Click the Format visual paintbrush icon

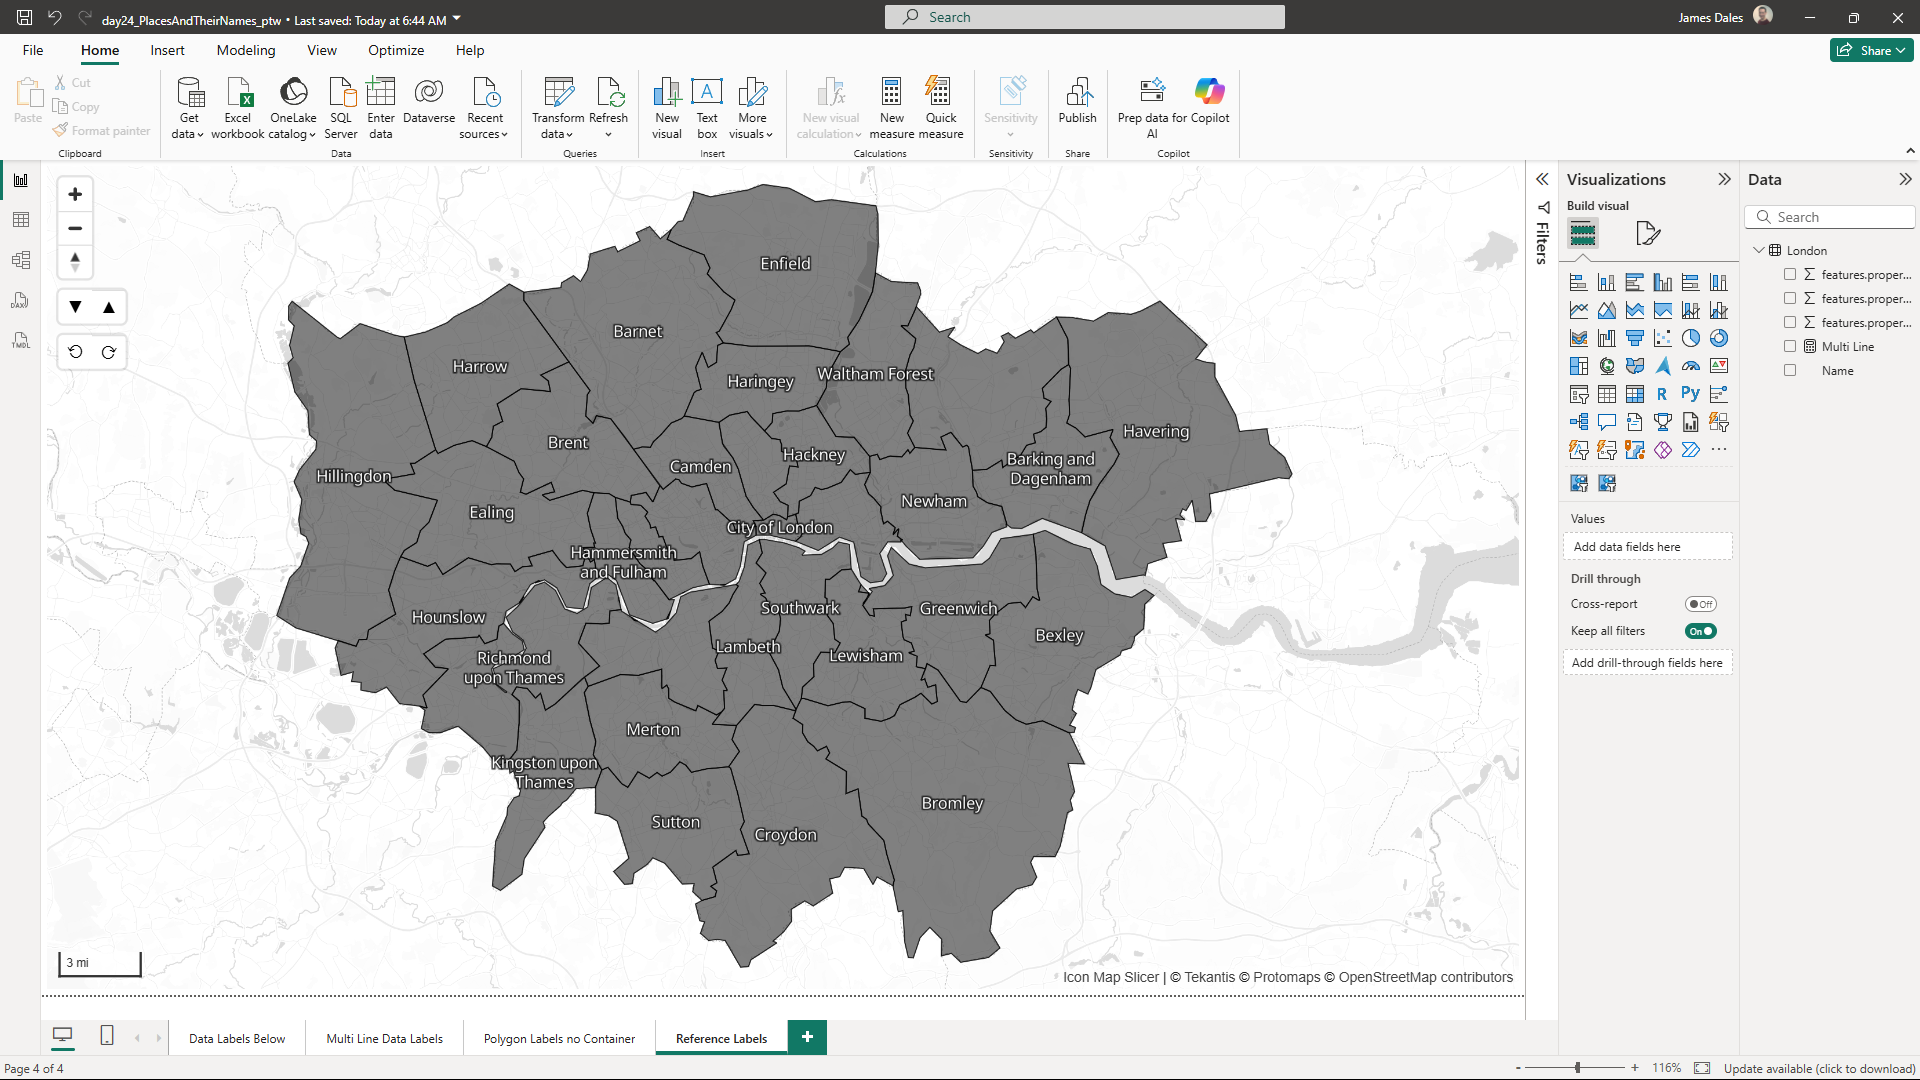tap(1647, 233)
